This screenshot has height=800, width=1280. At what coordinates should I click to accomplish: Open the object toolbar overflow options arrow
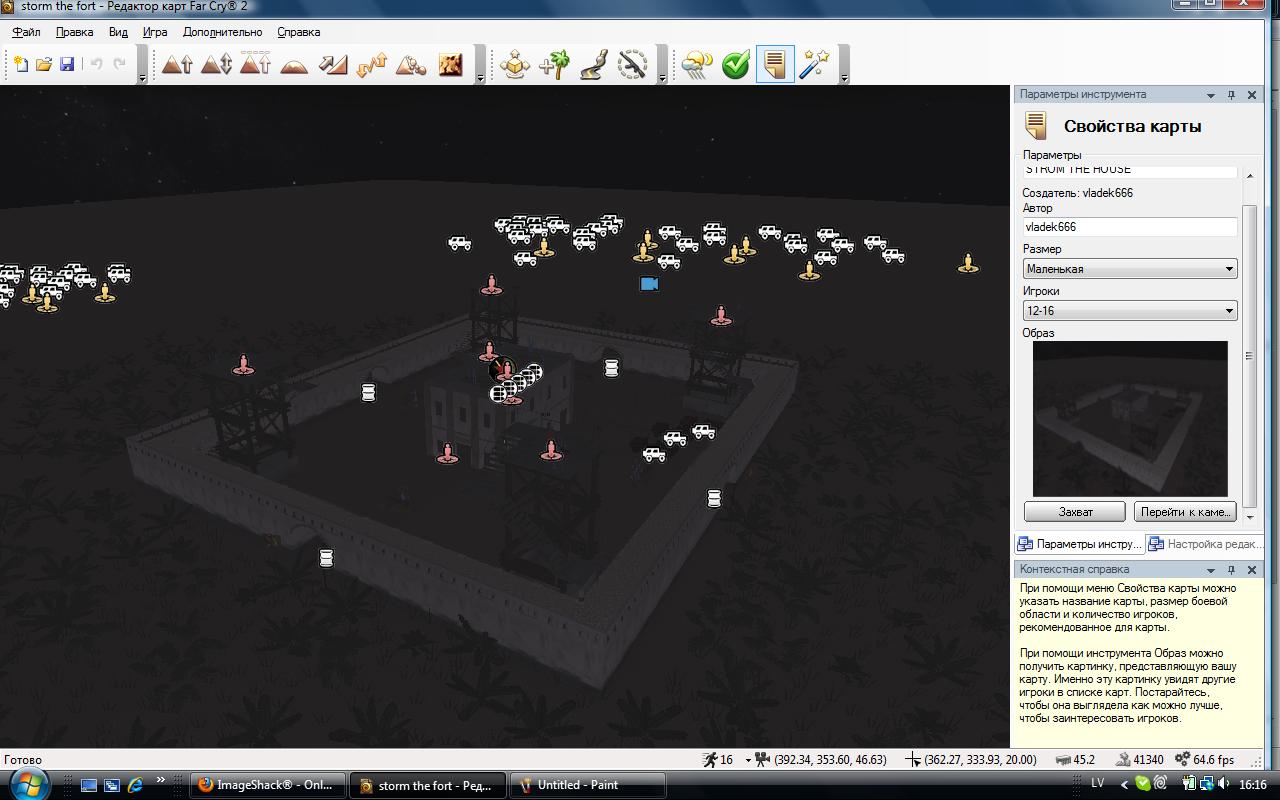tap(663, 76)
